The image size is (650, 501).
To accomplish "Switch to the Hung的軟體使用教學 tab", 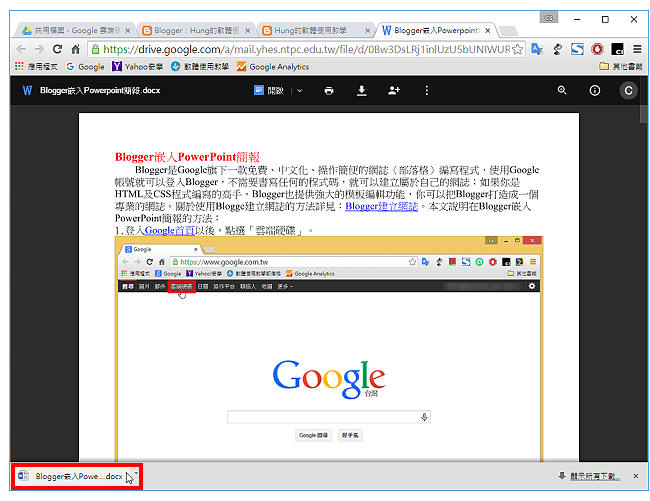I will point(313,30).
